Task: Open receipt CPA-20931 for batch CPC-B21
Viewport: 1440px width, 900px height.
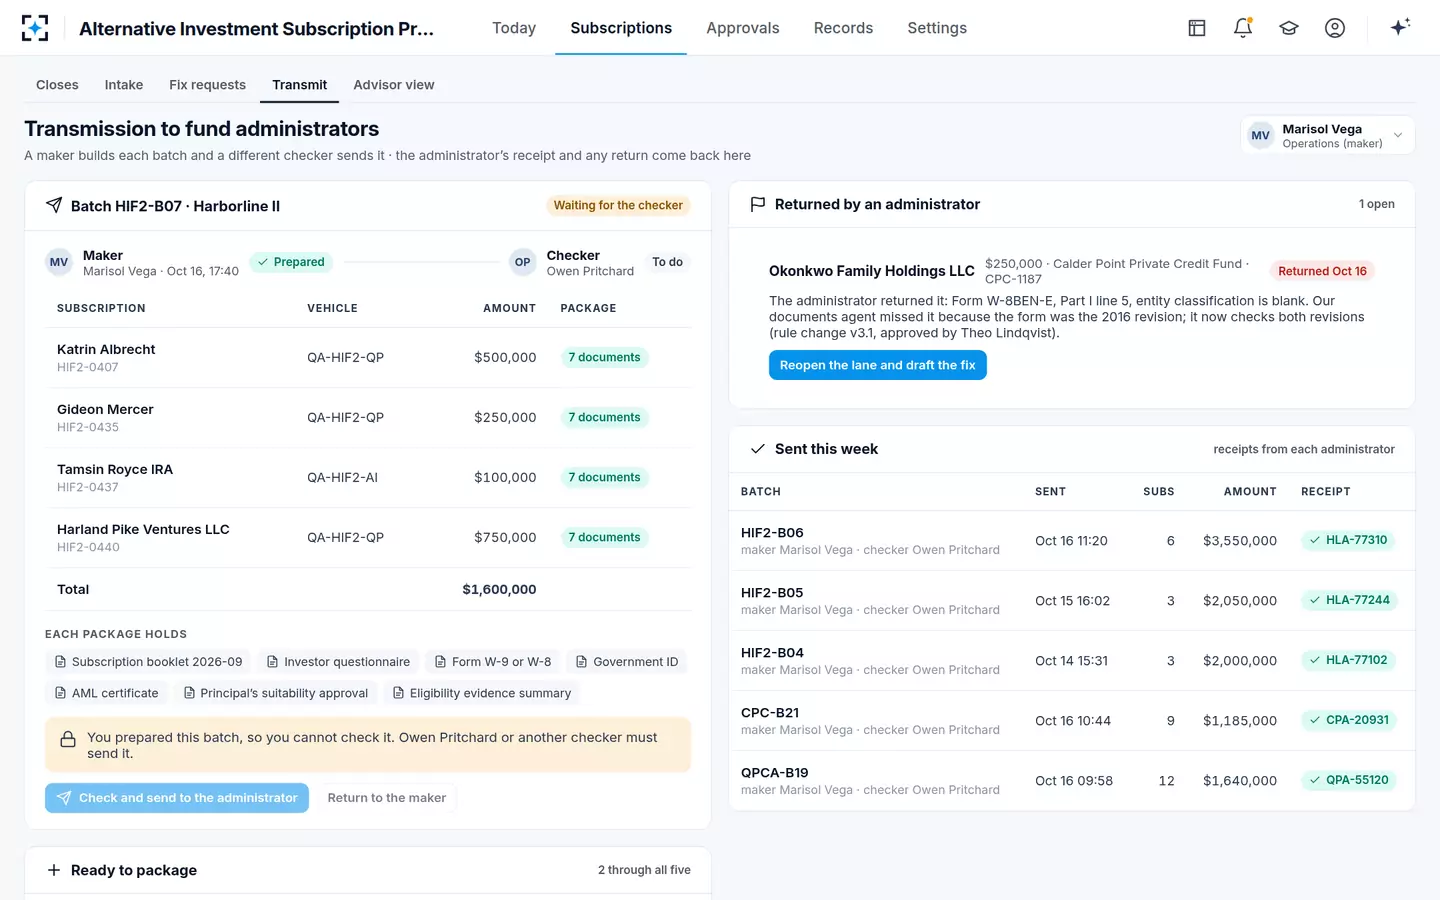Action: tap(1348, 720)
